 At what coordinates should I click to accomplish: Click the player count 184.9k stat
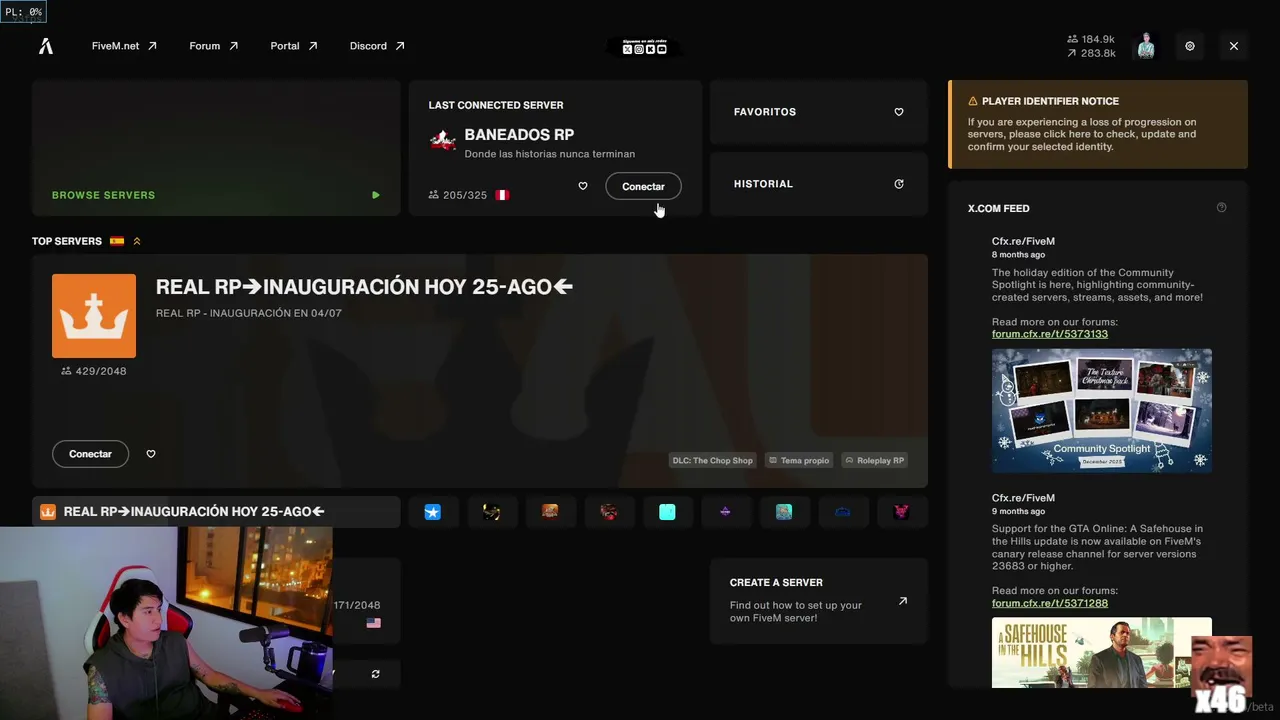coord(1091,39)
